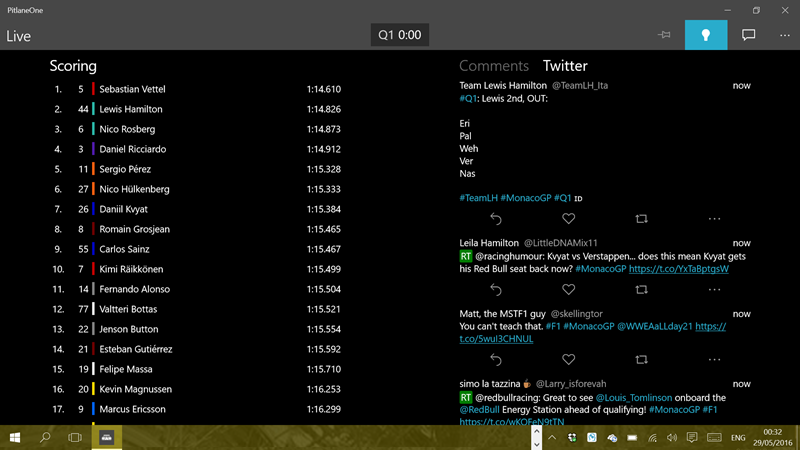Open Windows Task View in taskbar
800x450 pixels.
(75, 438)
